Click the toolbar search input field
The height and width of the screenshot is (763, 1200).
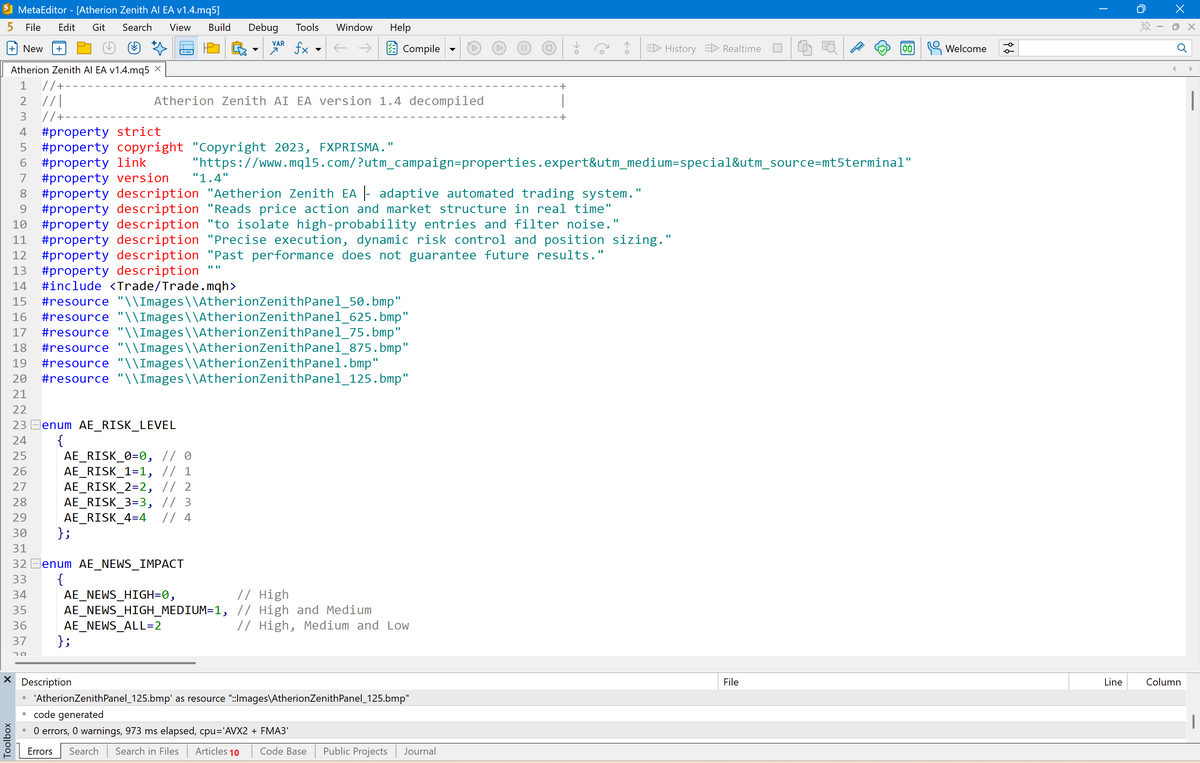1095,48
